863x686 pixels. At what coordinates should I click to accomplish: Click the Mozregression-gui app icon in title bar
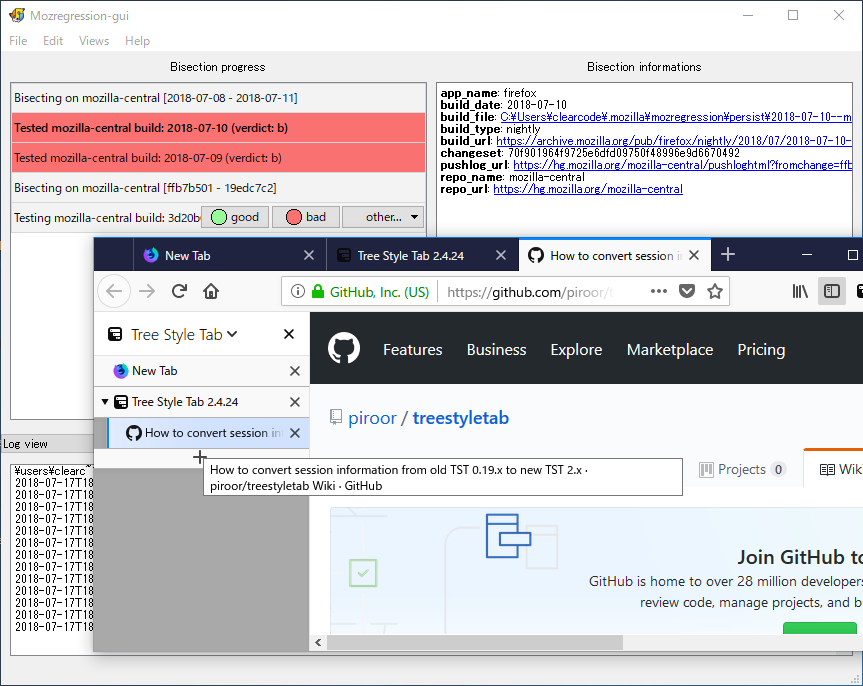[17, 15]
